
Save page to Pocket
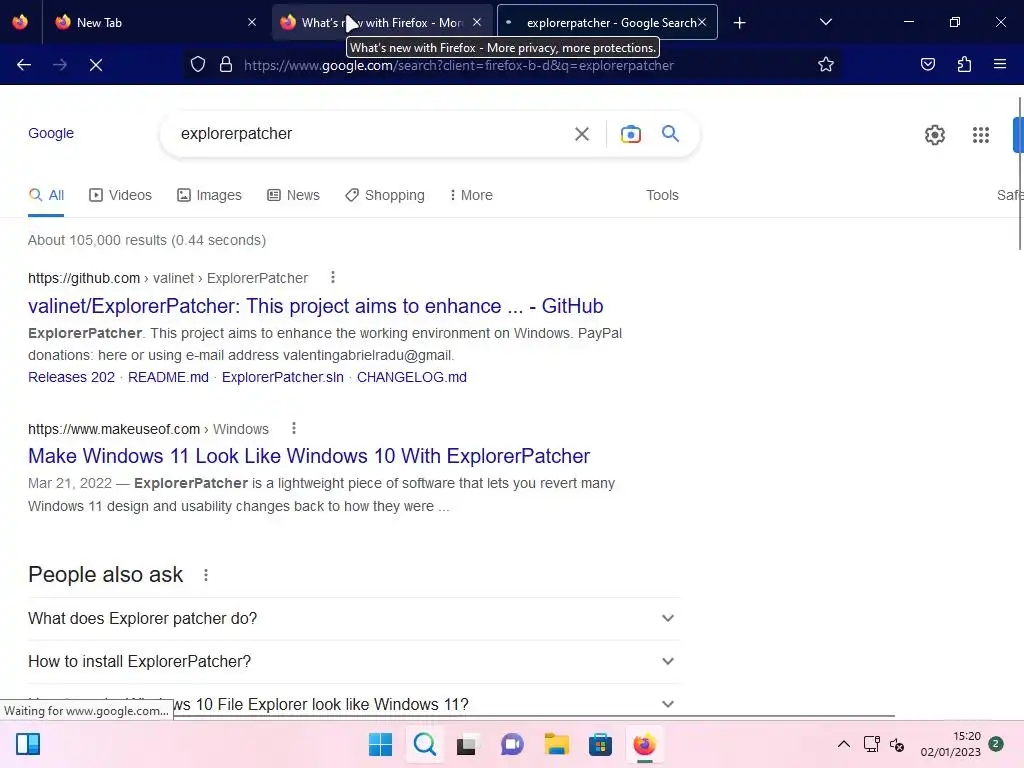coord(928,65)
